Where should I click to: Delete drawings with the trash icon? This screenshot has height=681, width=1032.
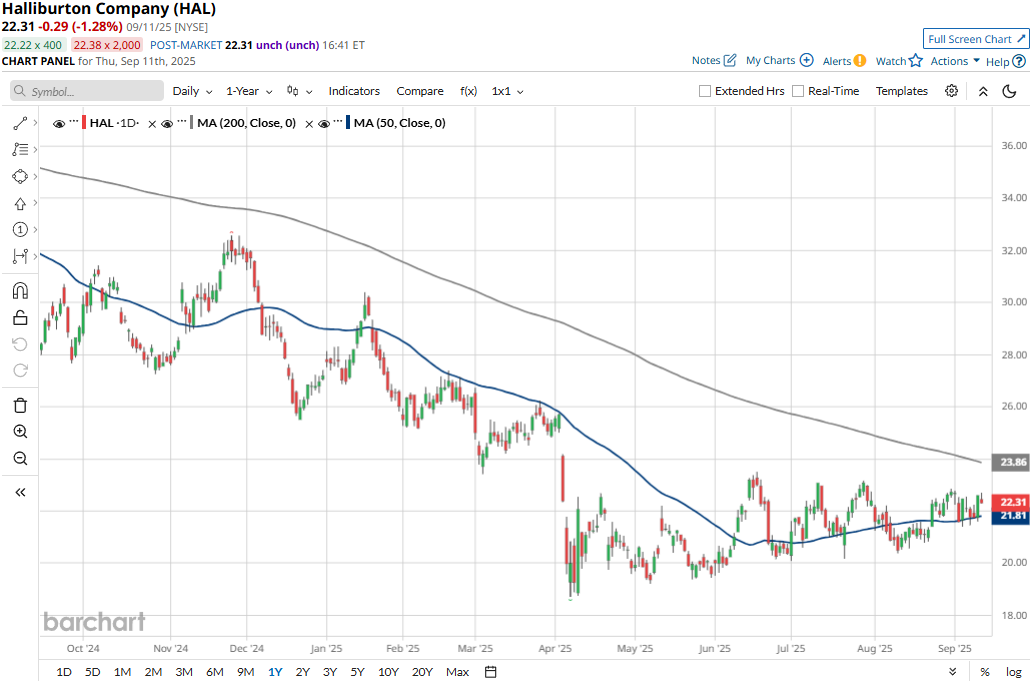pyautogui.click(x=20, y=405)
